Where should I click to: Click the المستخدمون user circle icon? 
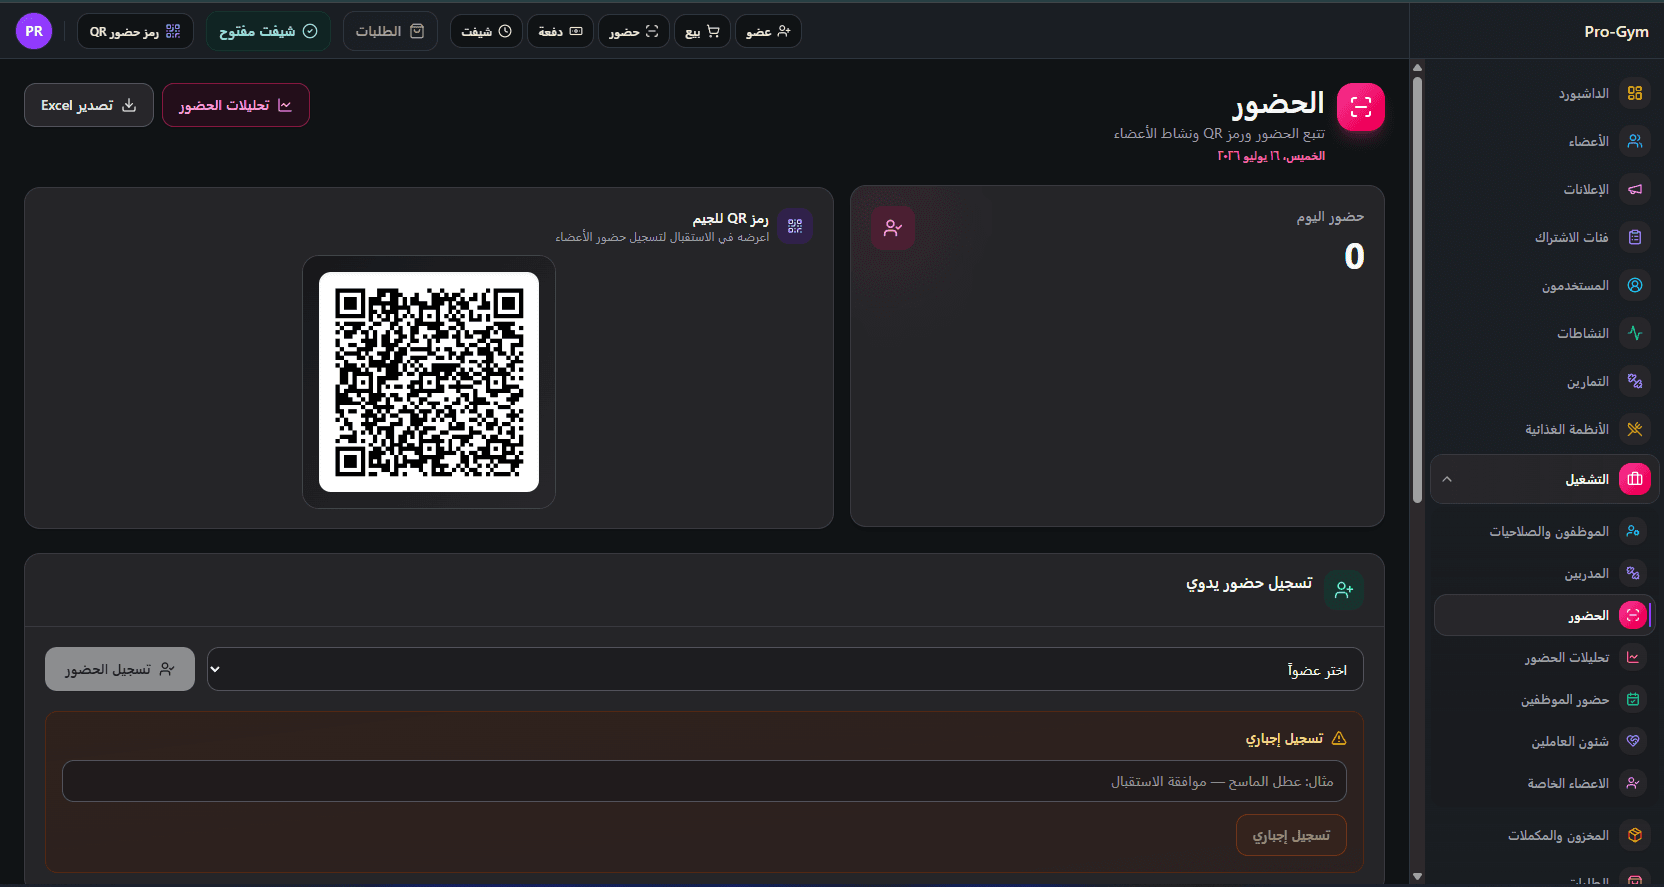click(x=1635, y=285)
